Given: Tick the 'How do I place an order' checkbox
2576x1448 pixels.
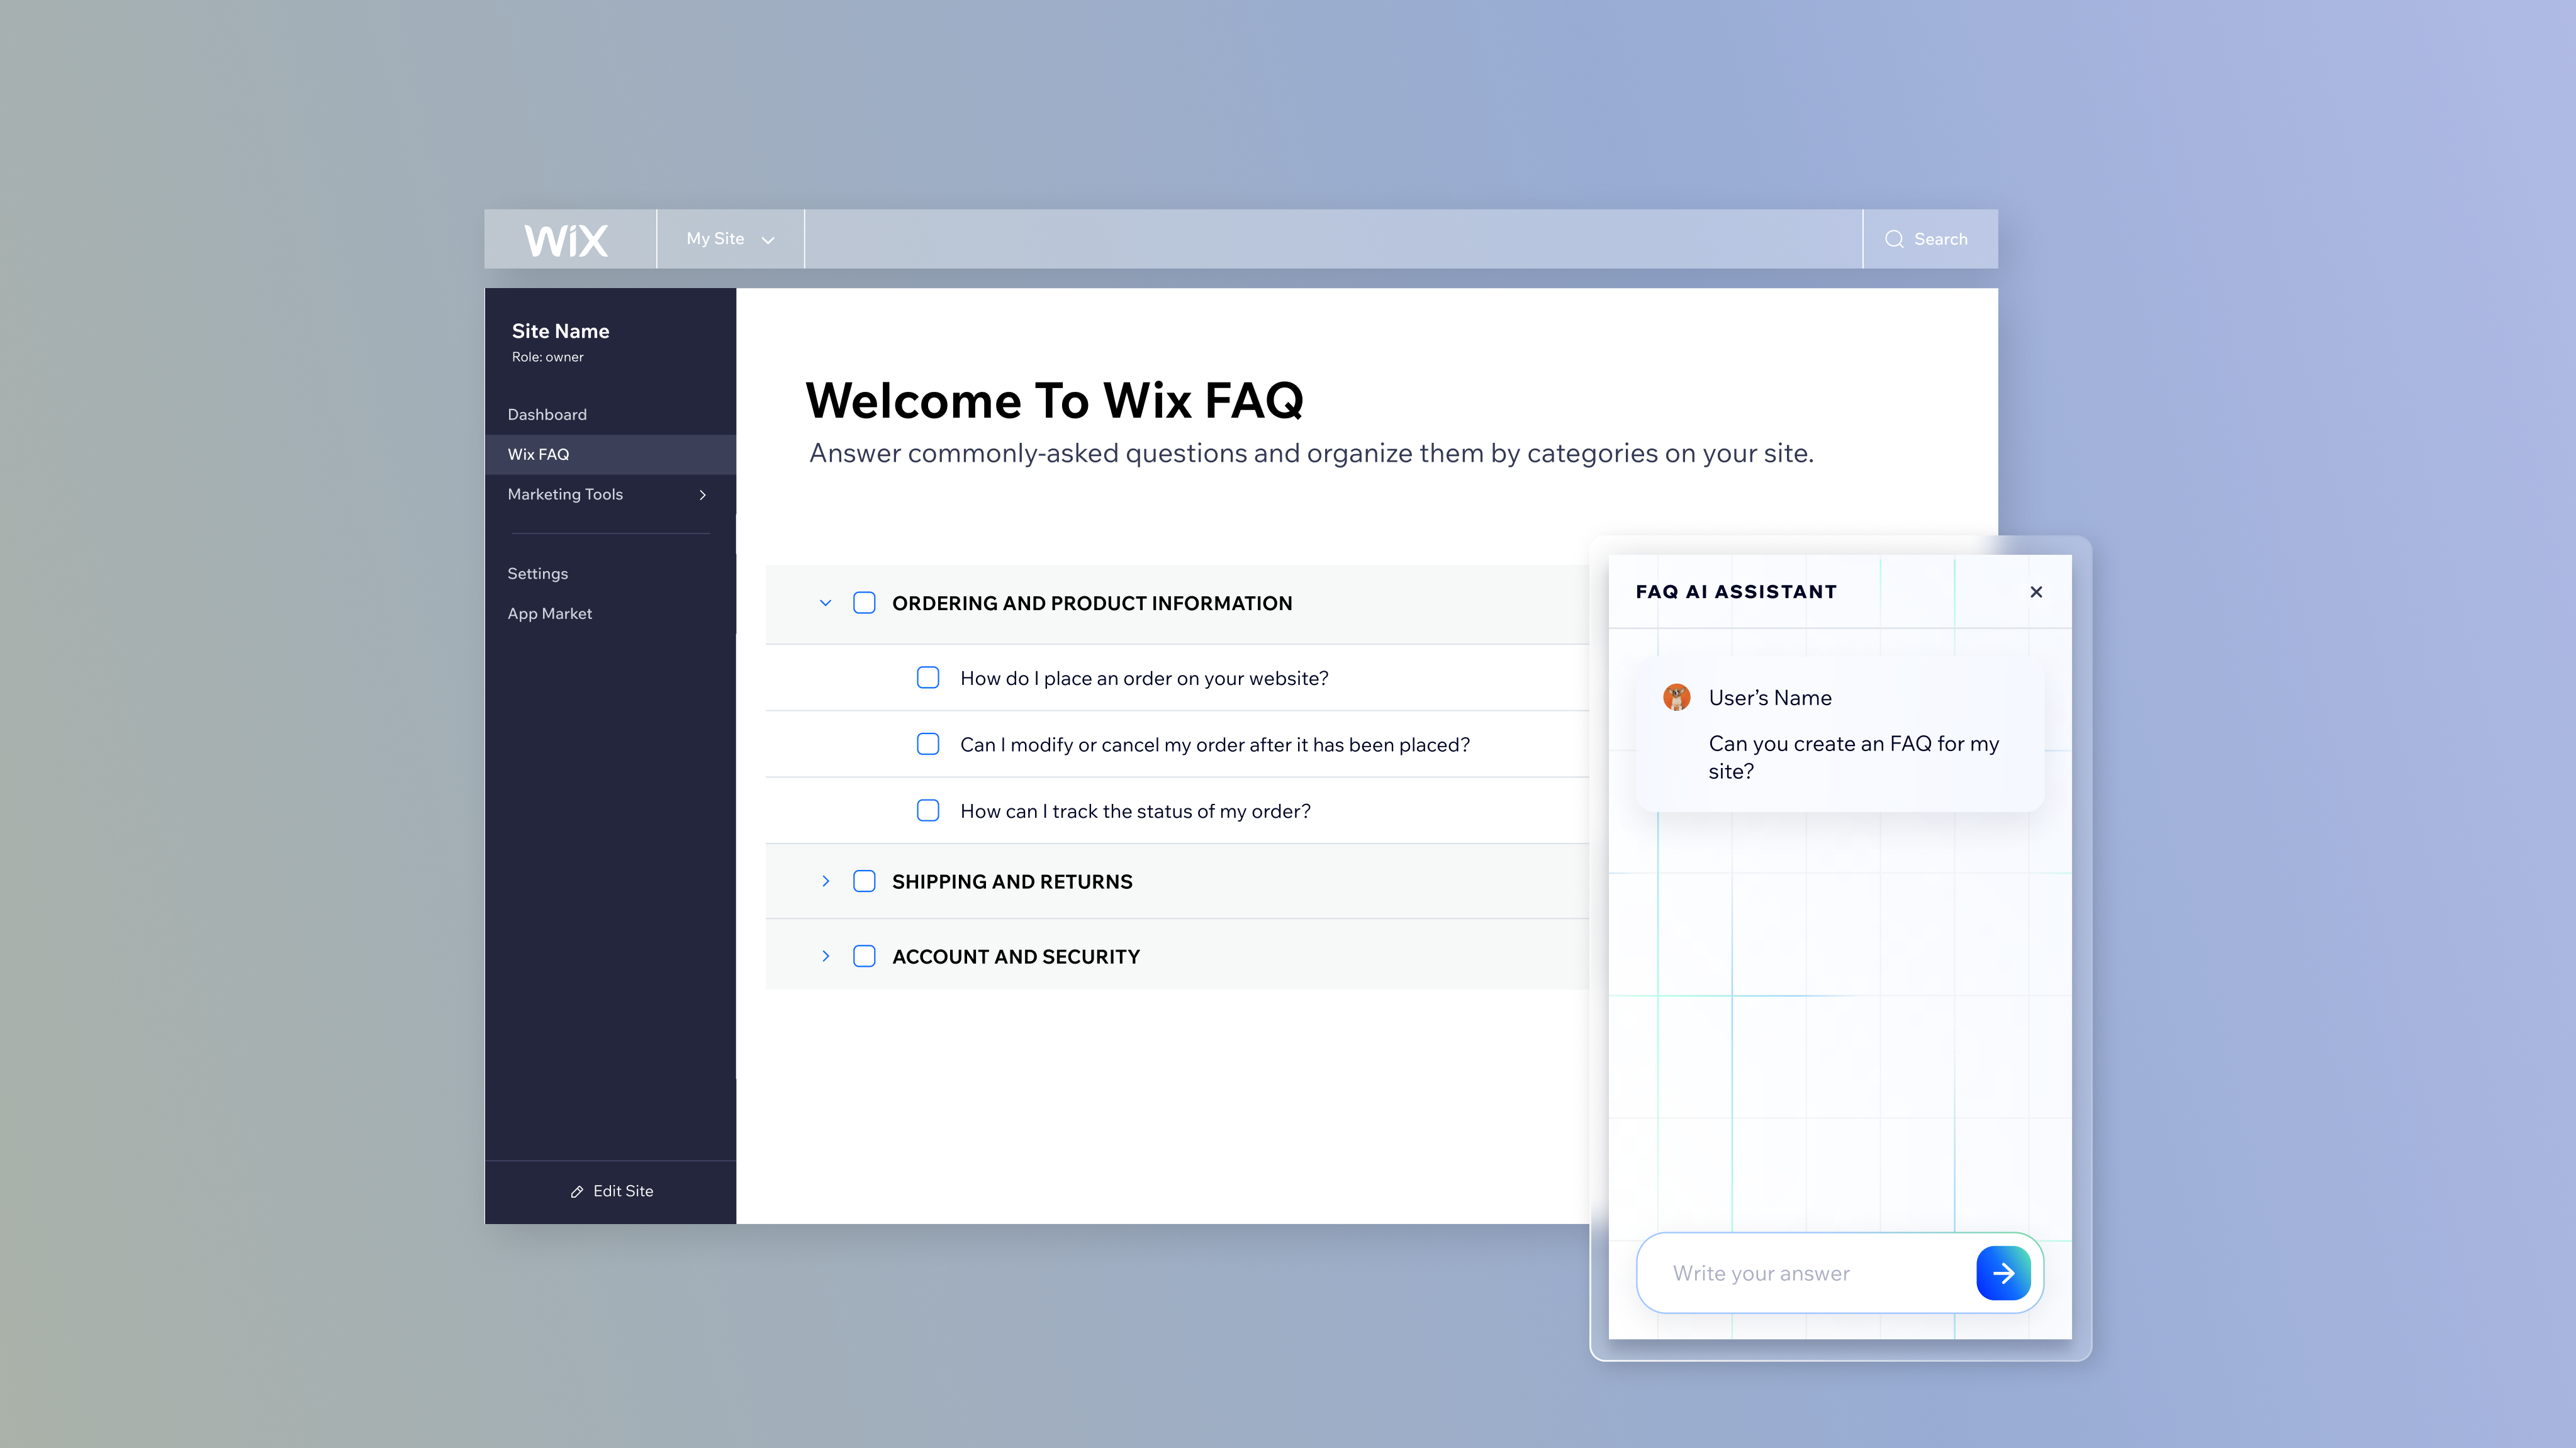Looking at the screenshot, I should point(928,678).
